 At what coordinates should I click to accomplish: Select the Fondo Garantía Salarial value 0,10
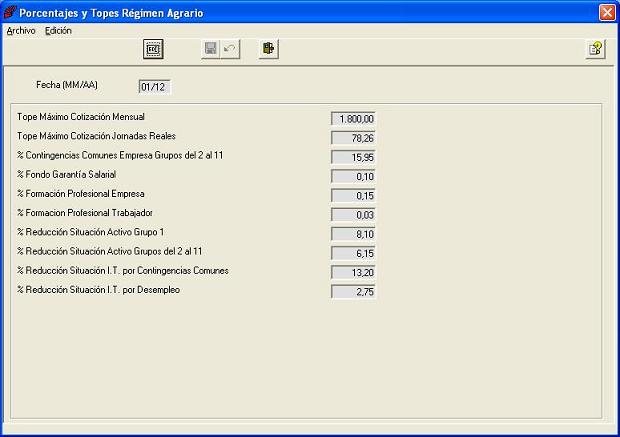pos(353,176)
